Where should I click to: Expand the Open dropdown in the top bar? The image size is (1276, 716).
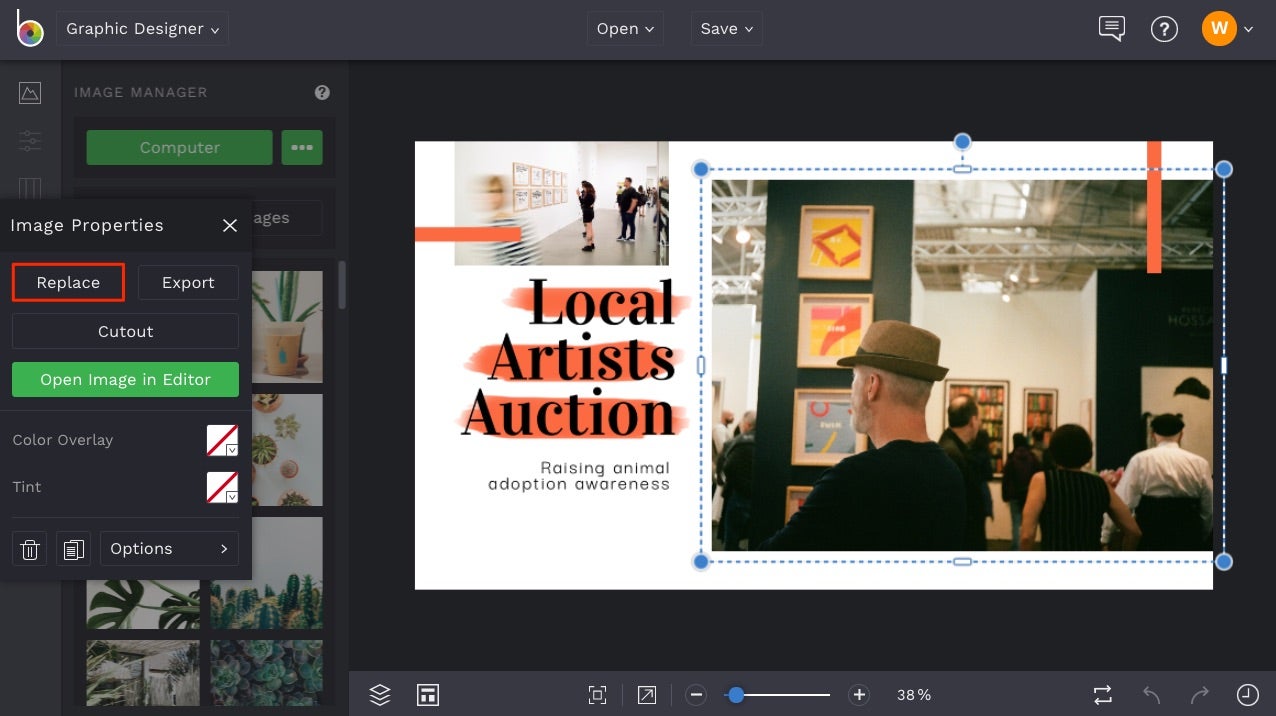point(624,28)
